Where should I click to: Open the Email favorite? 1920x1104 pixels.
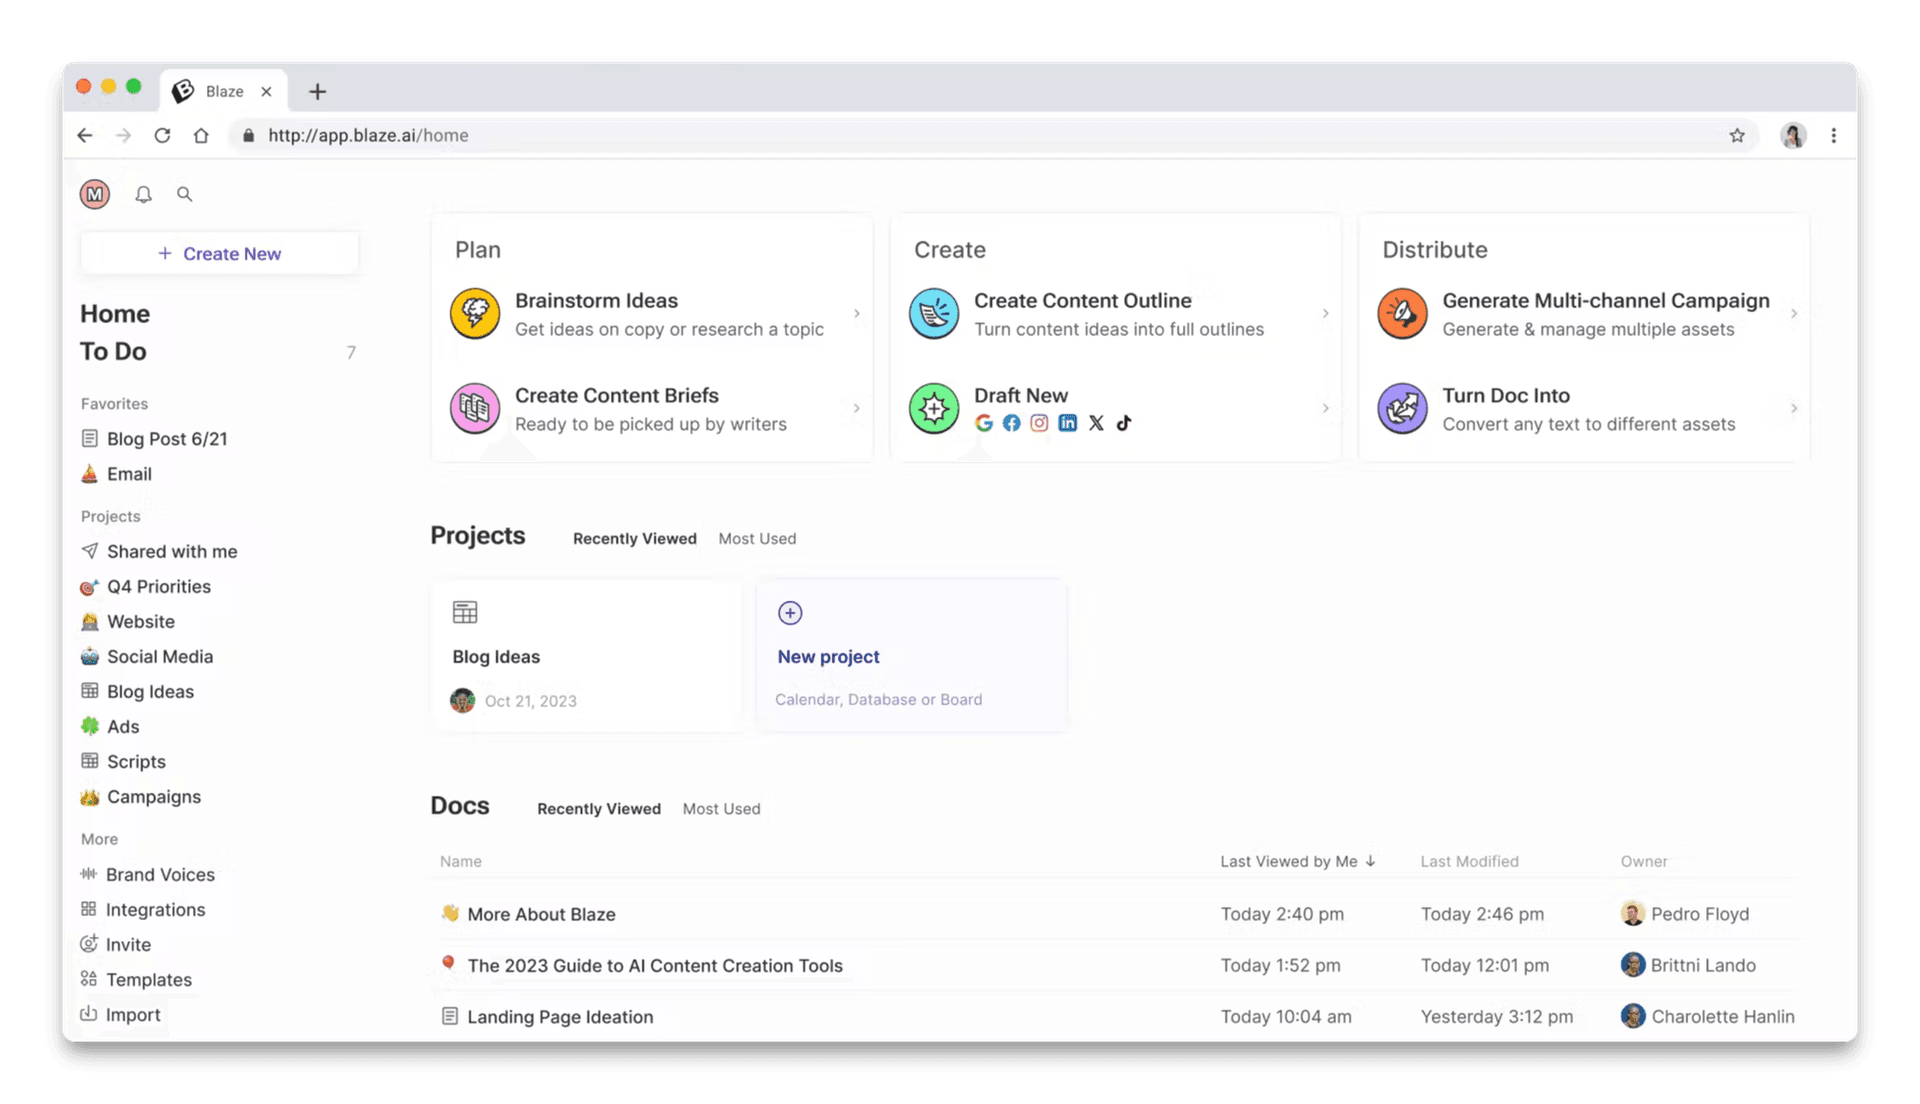117,474
